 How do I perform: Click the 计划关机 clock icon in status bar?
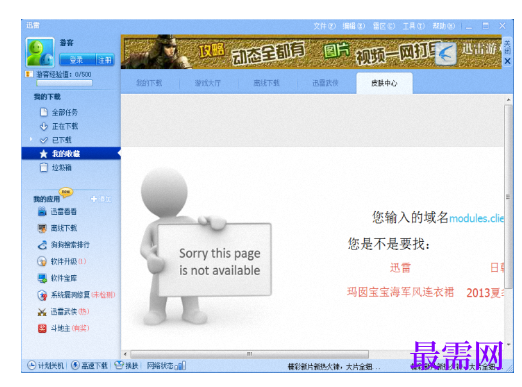point(31,365)
